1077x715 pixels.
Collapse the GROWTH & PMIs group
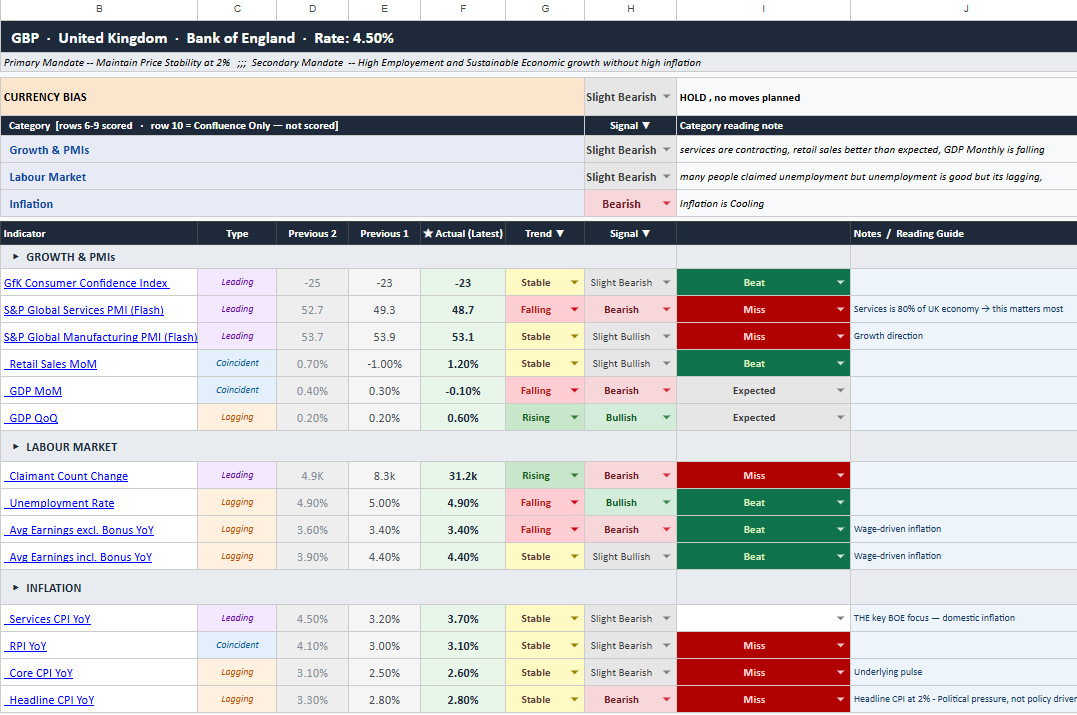click(16, 257)
